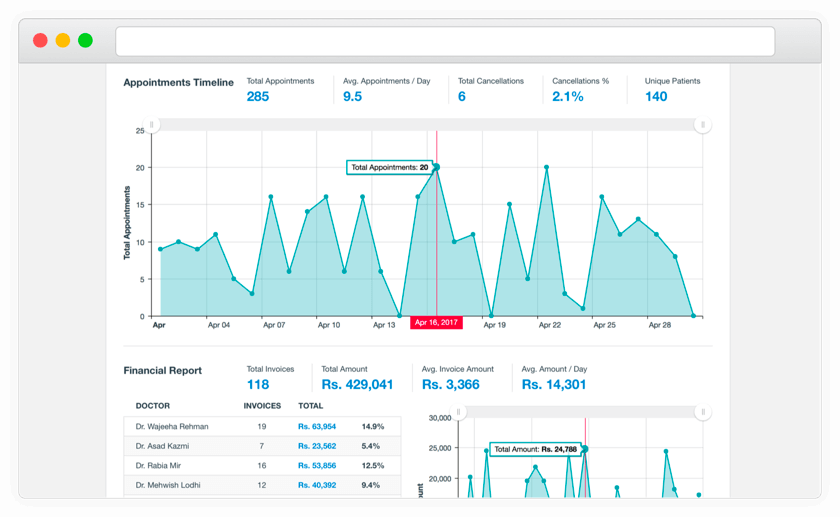Select the Dr. Asad Kazmi row name
The height and width of the screenshot is (517, 840).
pyautogui.click(x=162, y=446)
